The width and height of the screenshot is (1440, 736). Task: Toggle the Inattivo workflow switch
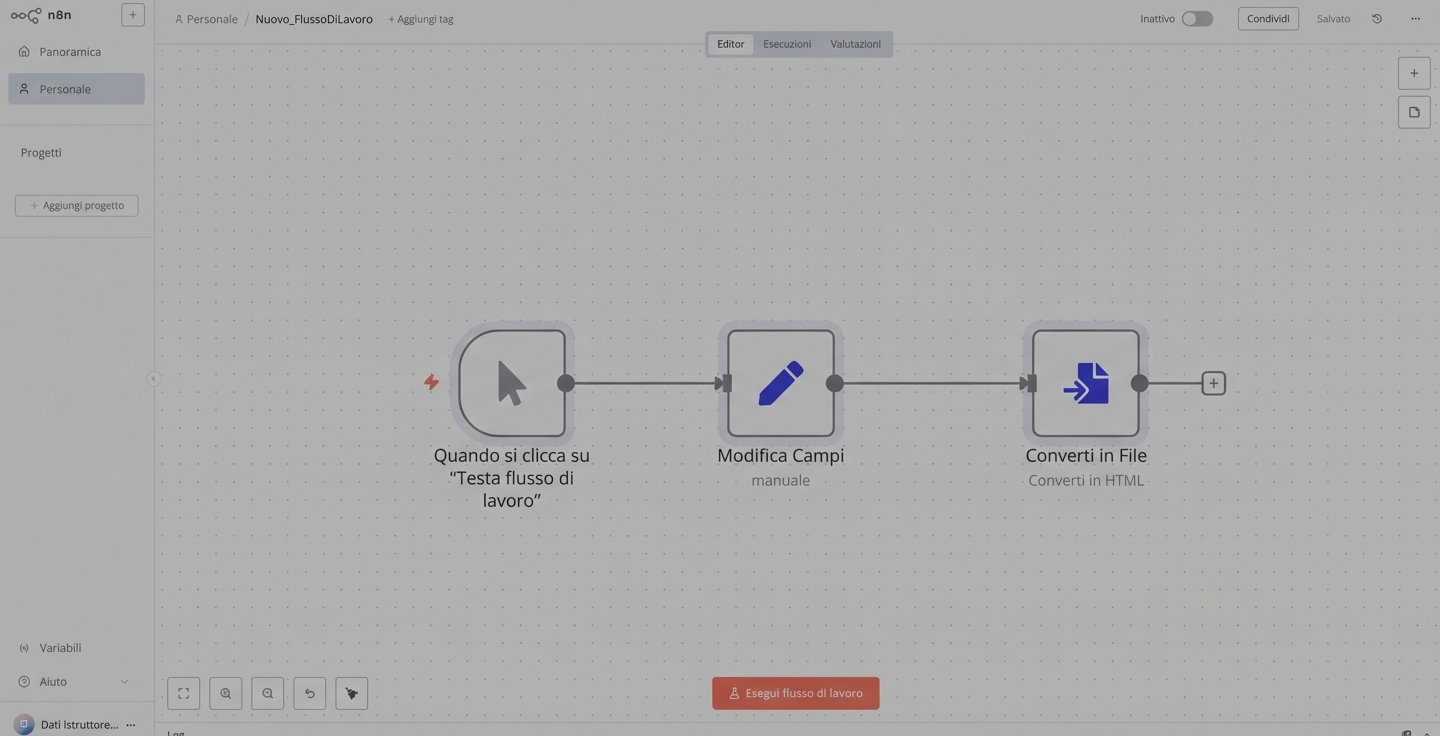coord(1197,19)
